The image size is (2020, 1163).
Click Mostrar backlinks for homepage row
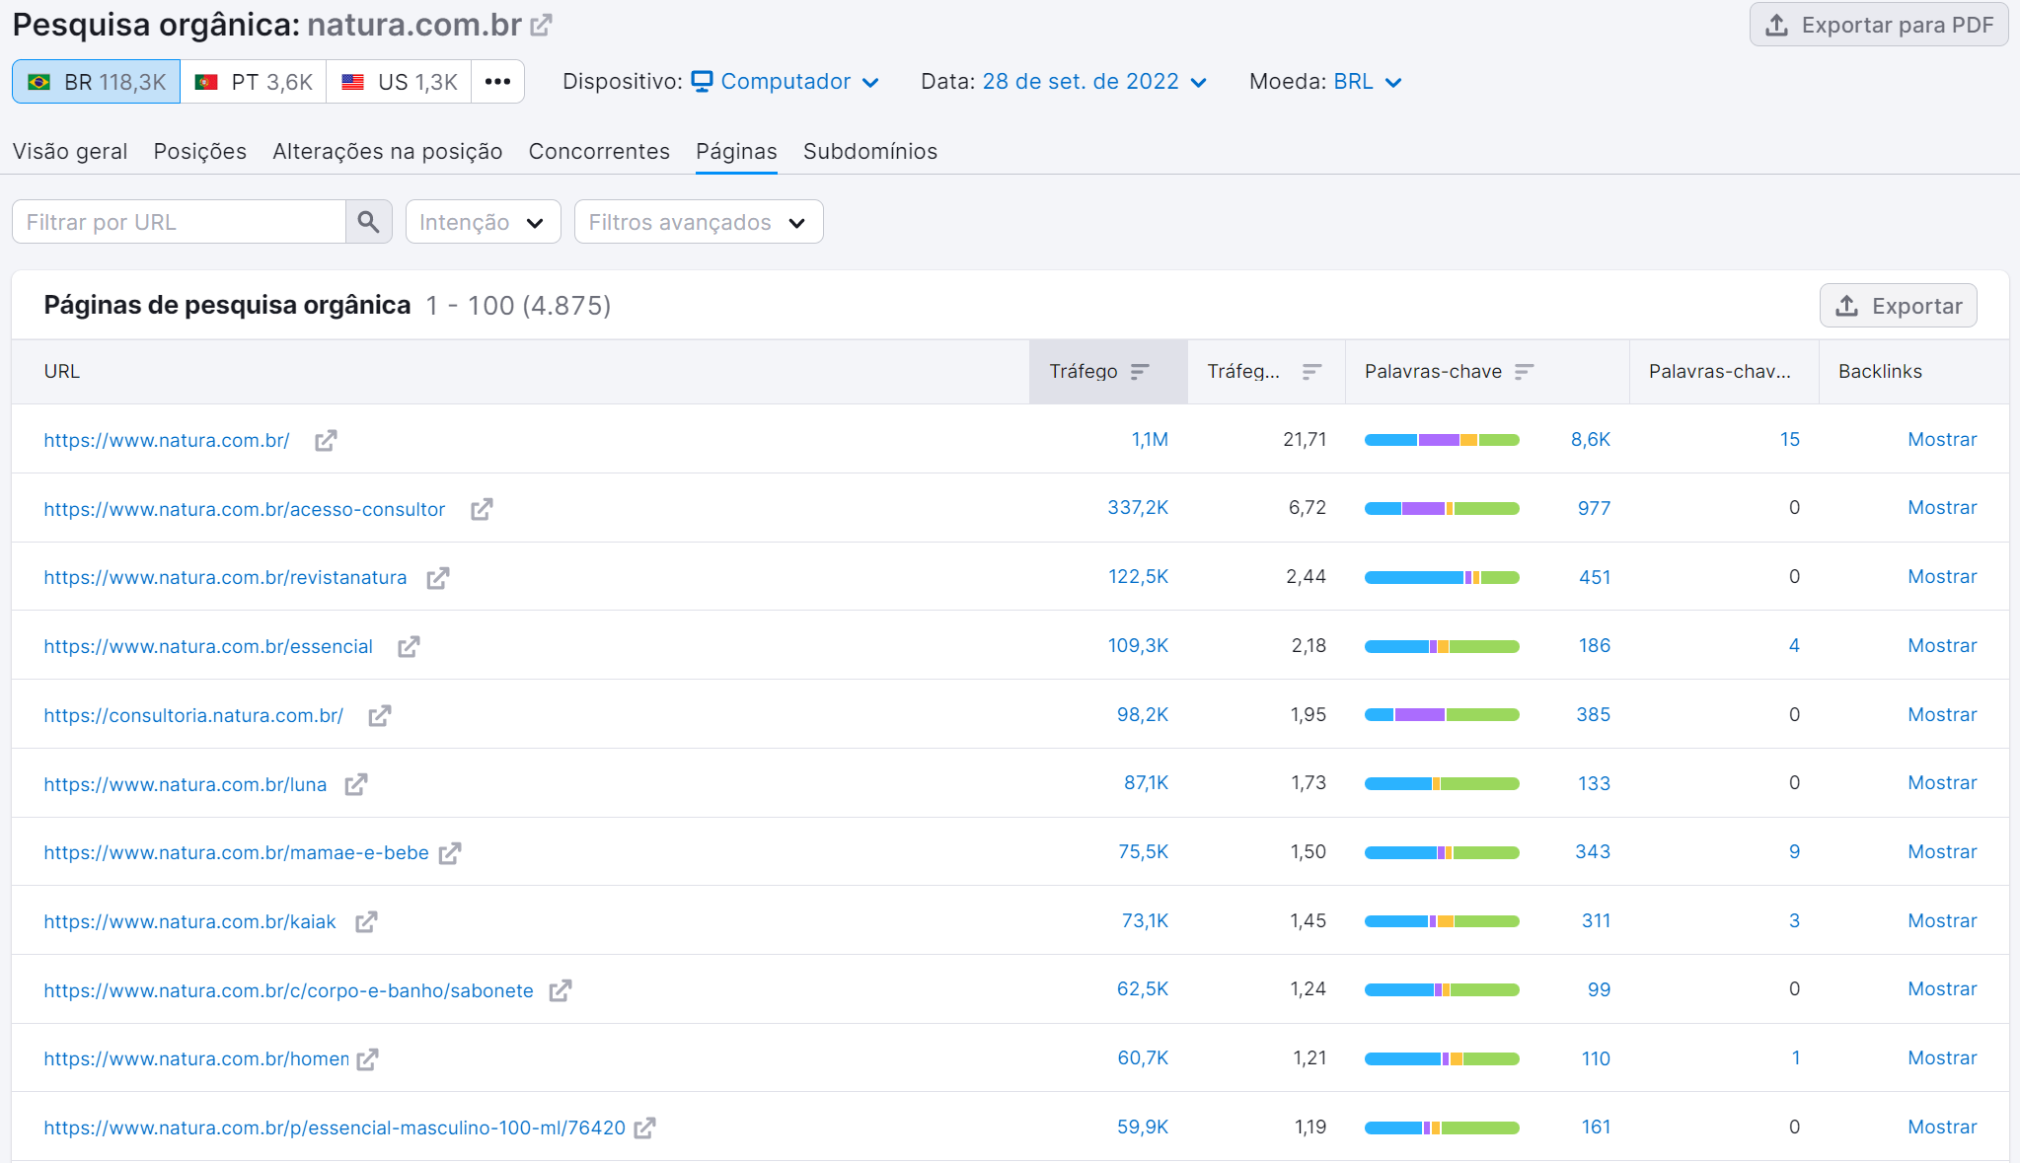click(1942, 440)
